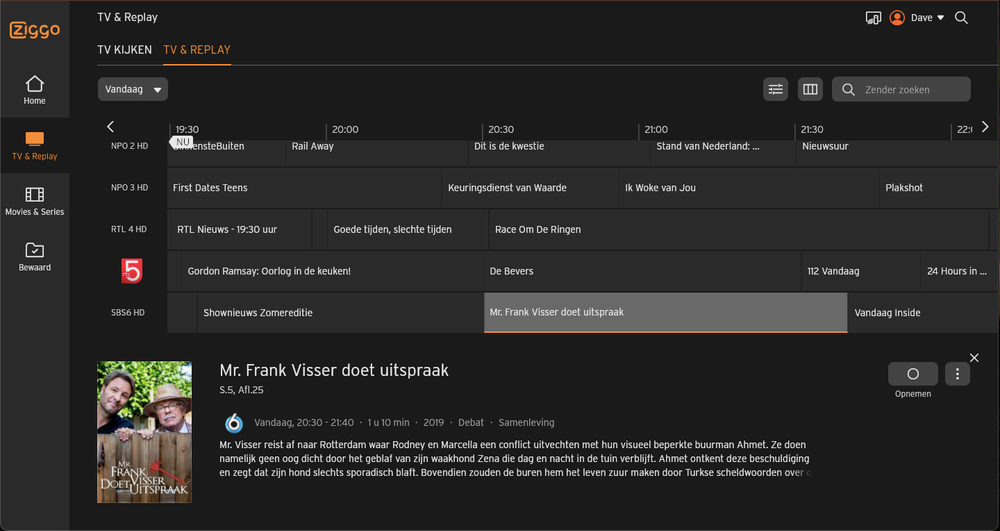Image resolution: width=1000 pixels, height=531 pixels.
Task: Click the Debat genre tag
Action: pyautogui.click(x=471, y=423)
